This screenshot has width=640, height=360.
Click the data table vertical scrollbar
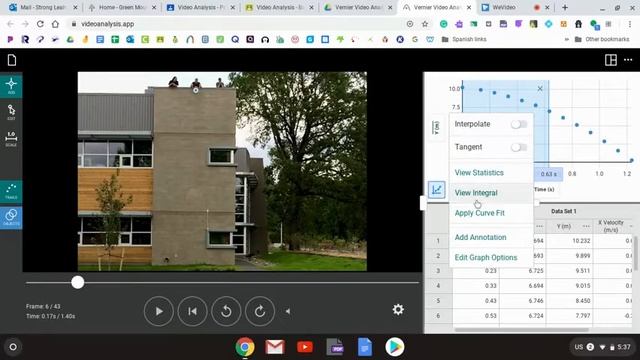(636, 253)
